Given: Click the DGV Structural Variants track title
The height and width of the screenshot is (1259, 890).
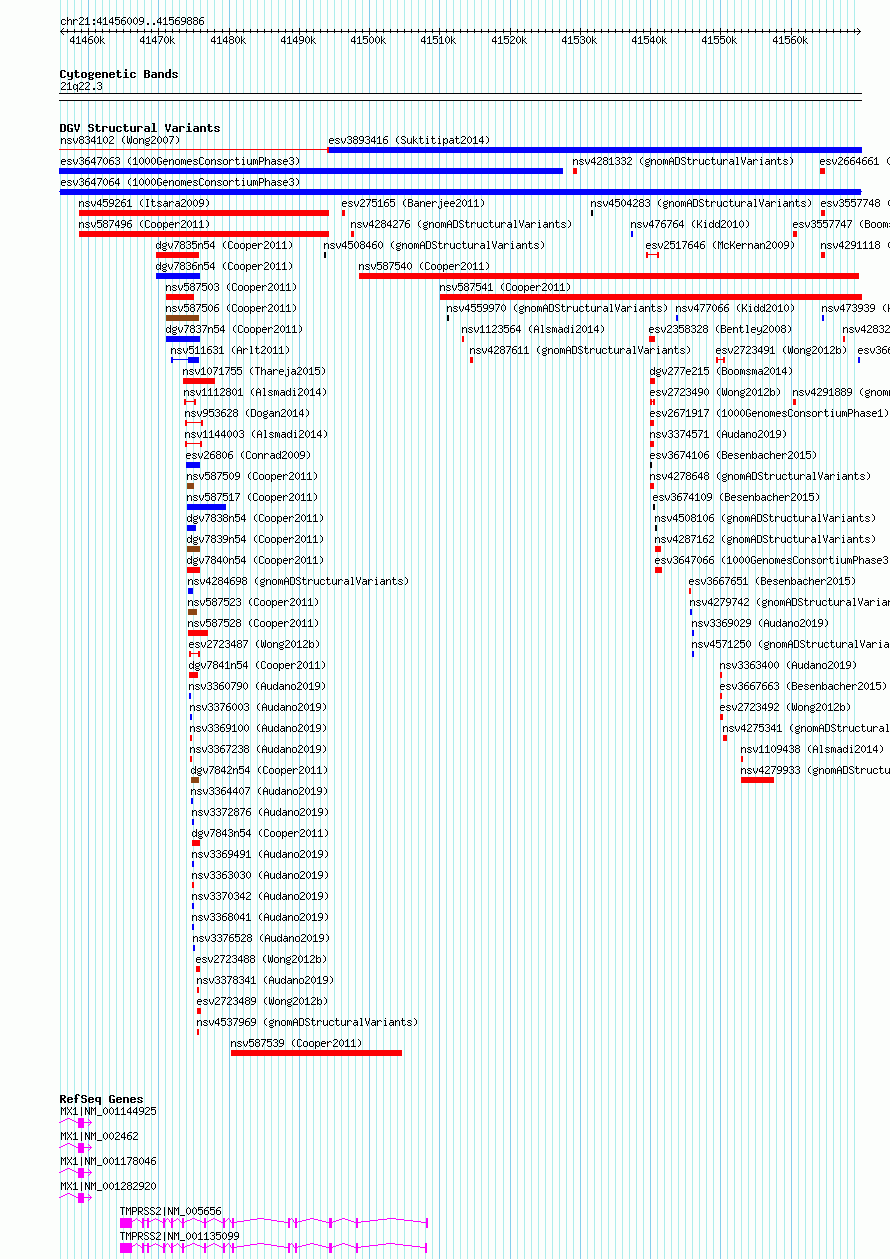Looking at the screenshot, I should click(x=140, y=128).
